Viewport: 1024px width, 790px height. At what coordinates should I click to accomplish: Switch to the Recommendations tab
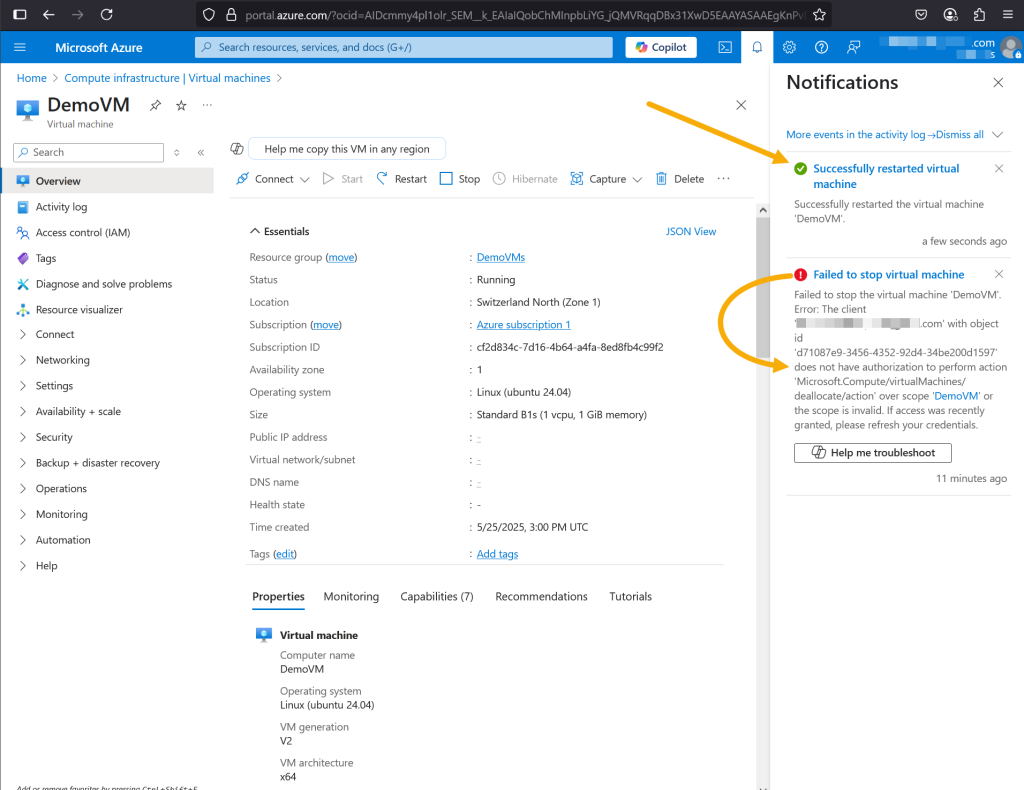pyautogui.click(x=541, y=596)
